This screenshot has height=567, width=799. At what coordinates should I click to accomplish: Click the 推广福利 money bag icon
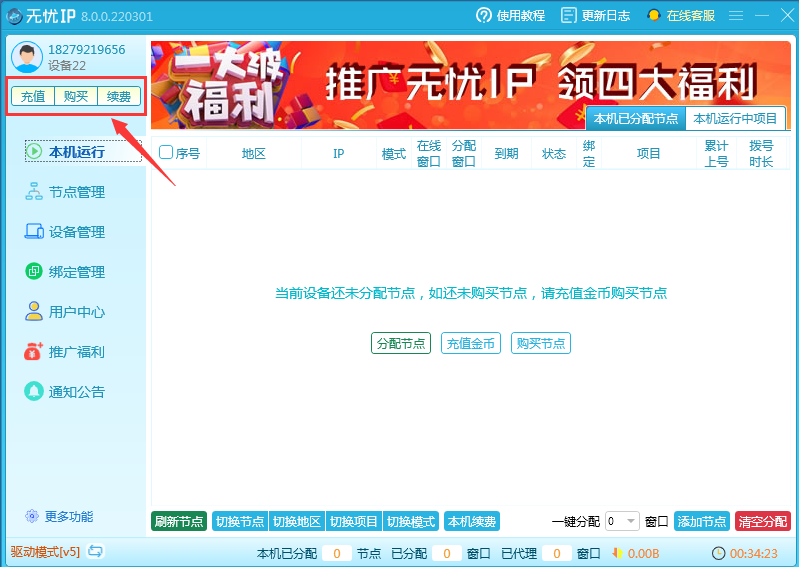(x=34, y=351)
